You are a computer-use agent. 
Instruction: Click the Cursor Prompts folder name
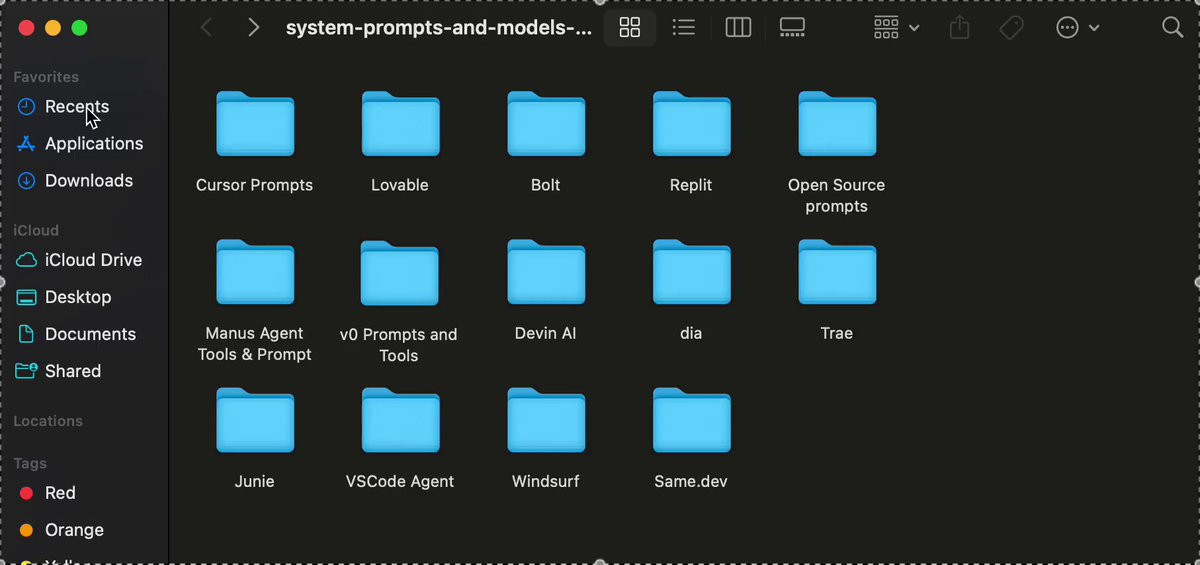pos(255,185)
